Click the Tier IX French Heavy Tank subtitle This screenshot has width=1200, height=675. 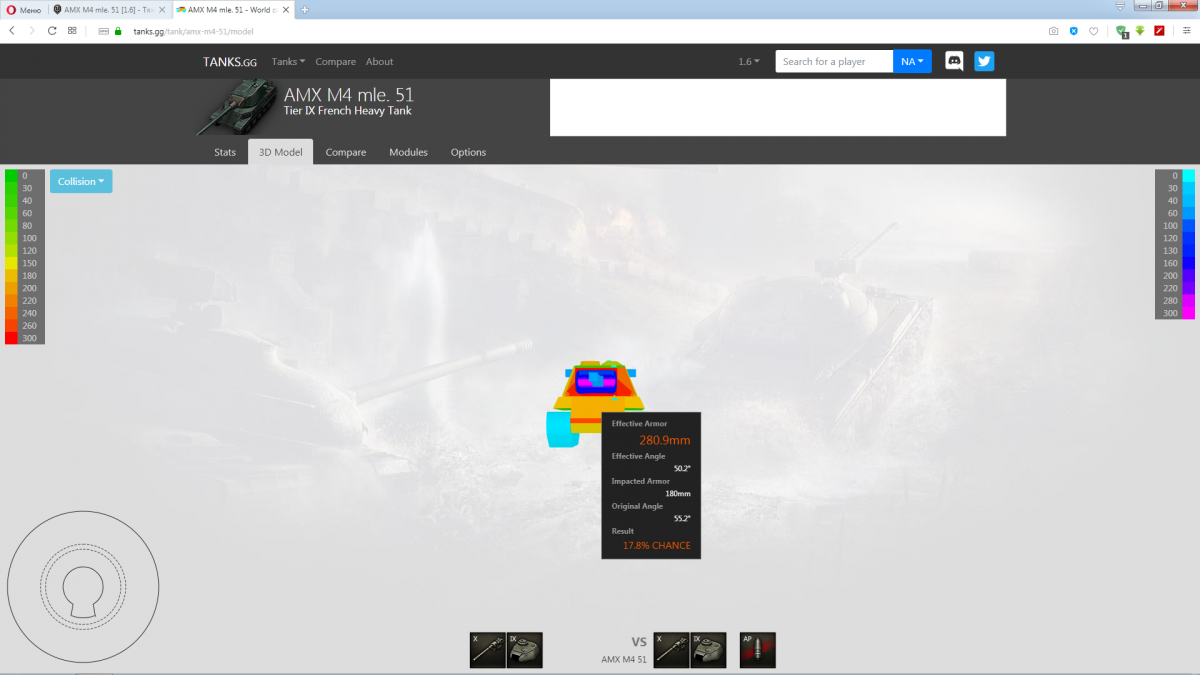348,111
